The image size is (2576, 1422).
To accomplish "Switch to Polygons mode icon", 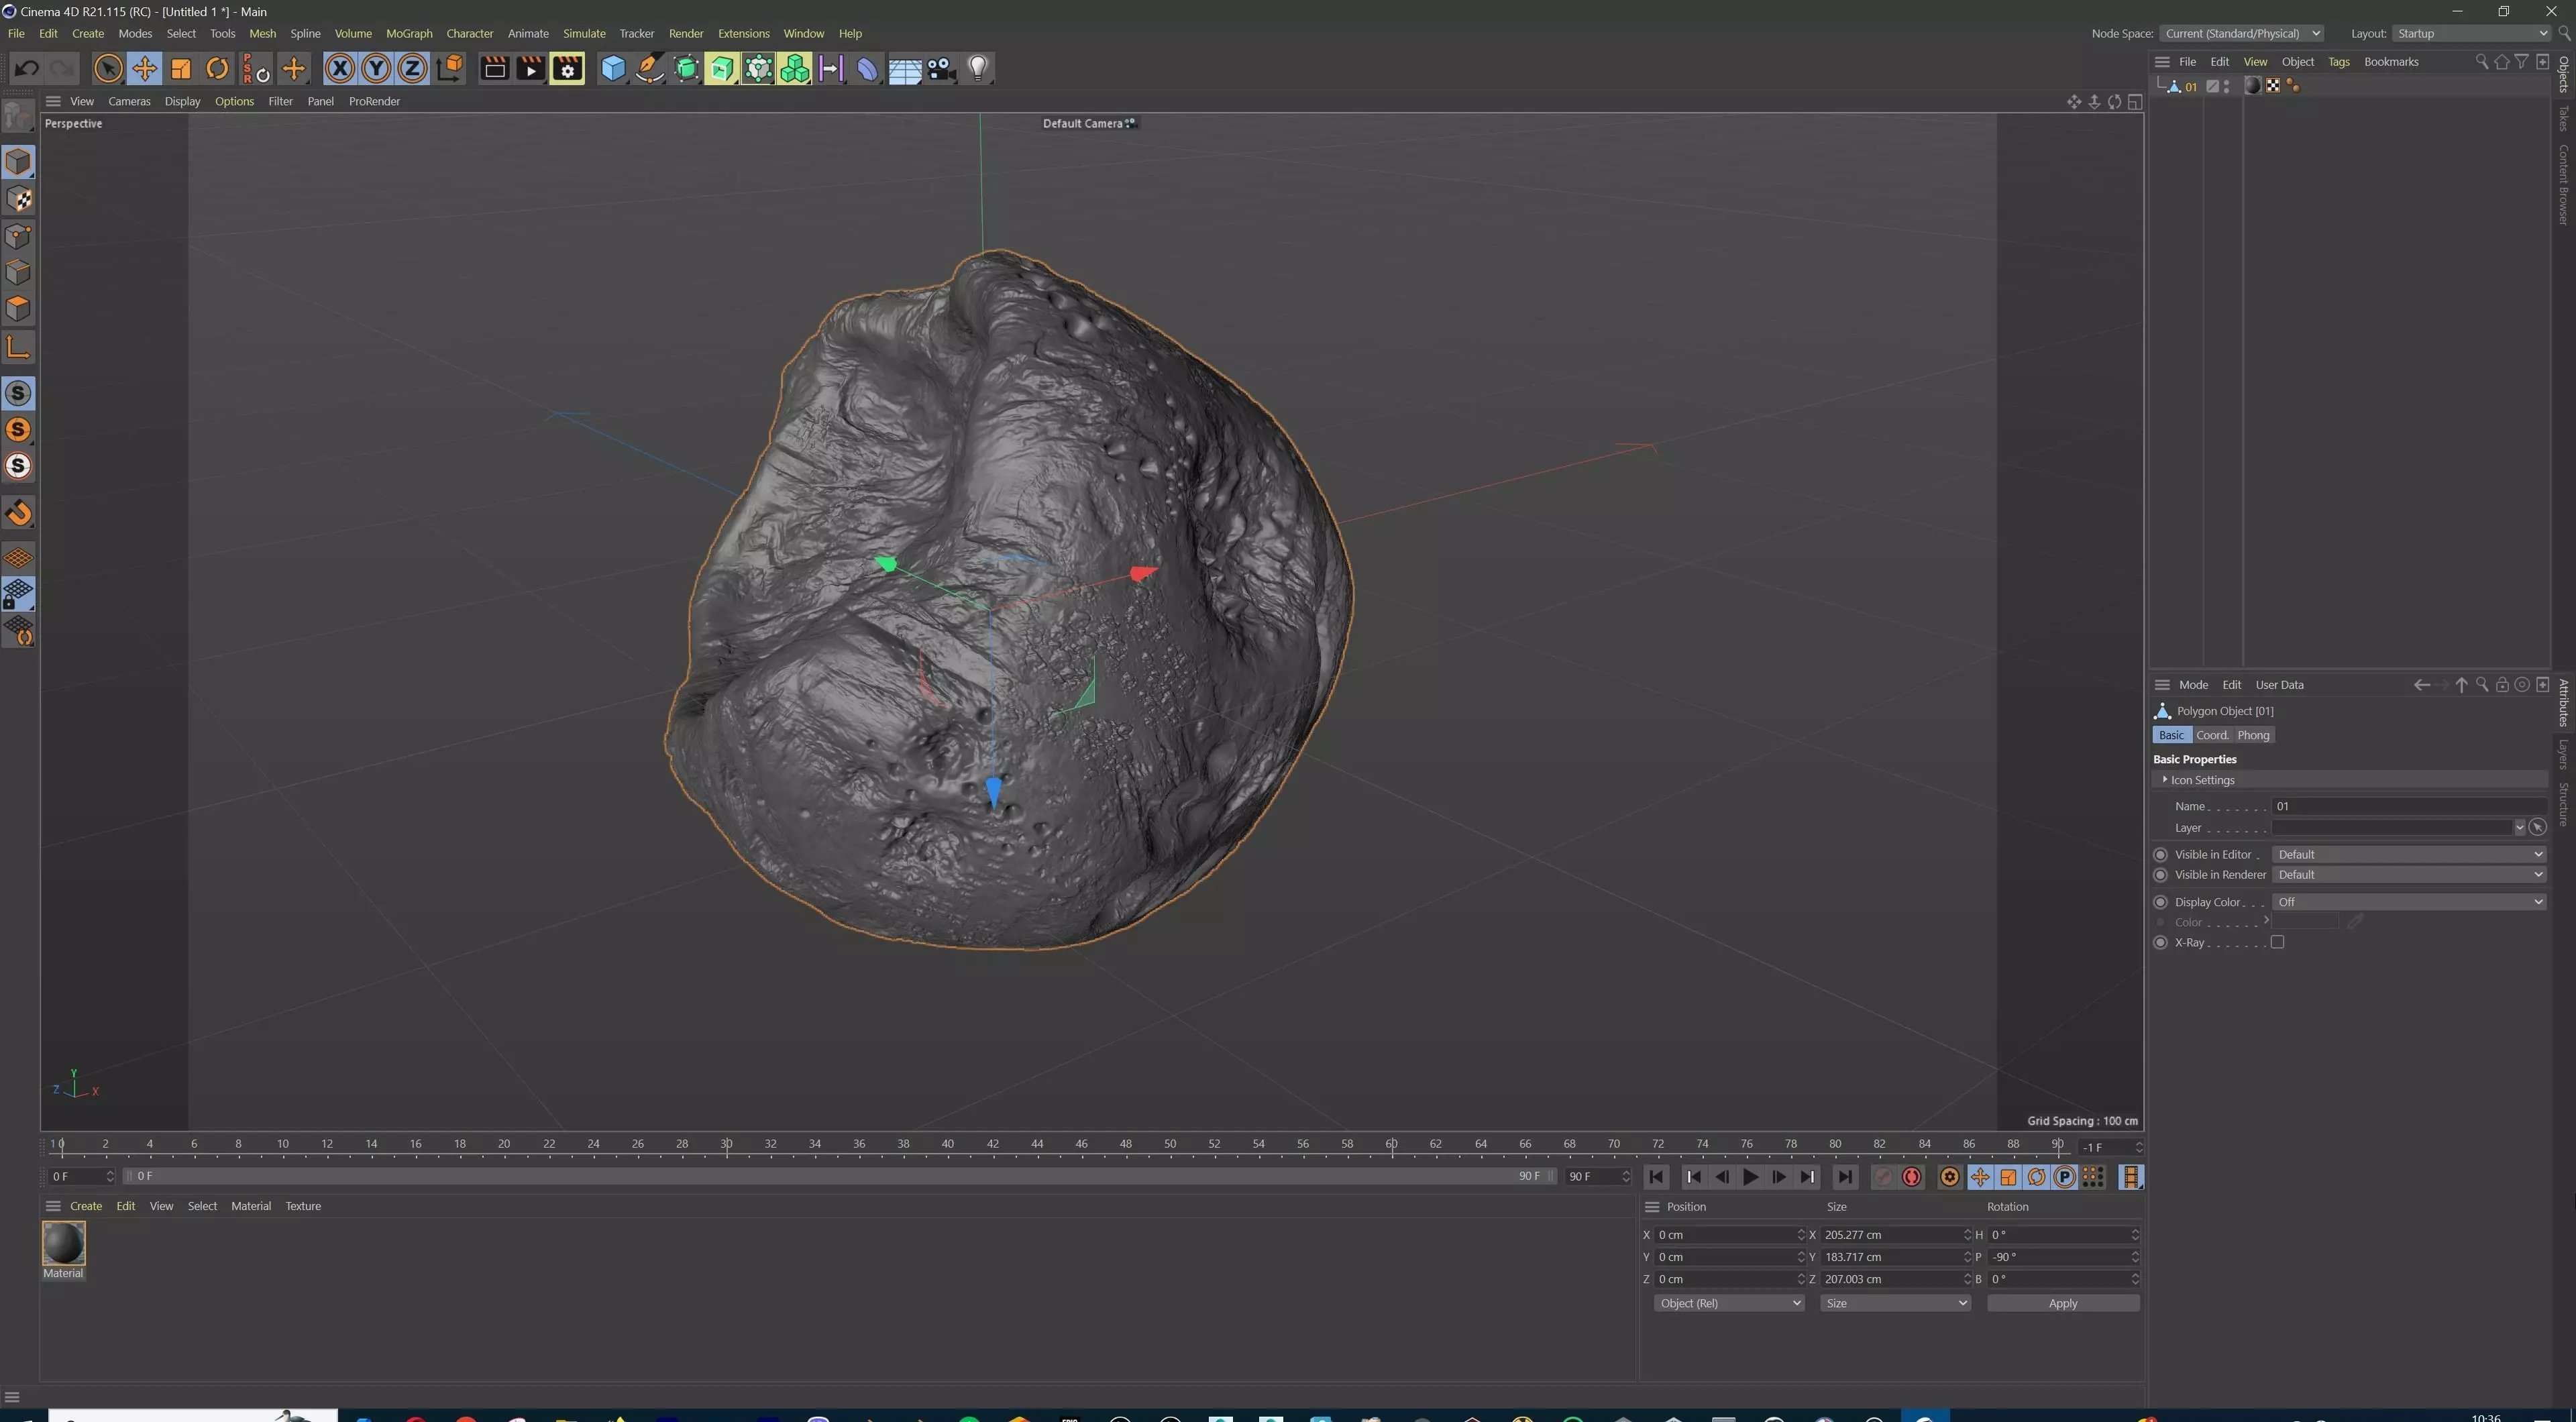I will pyautogui.click(x=19, y=309).
